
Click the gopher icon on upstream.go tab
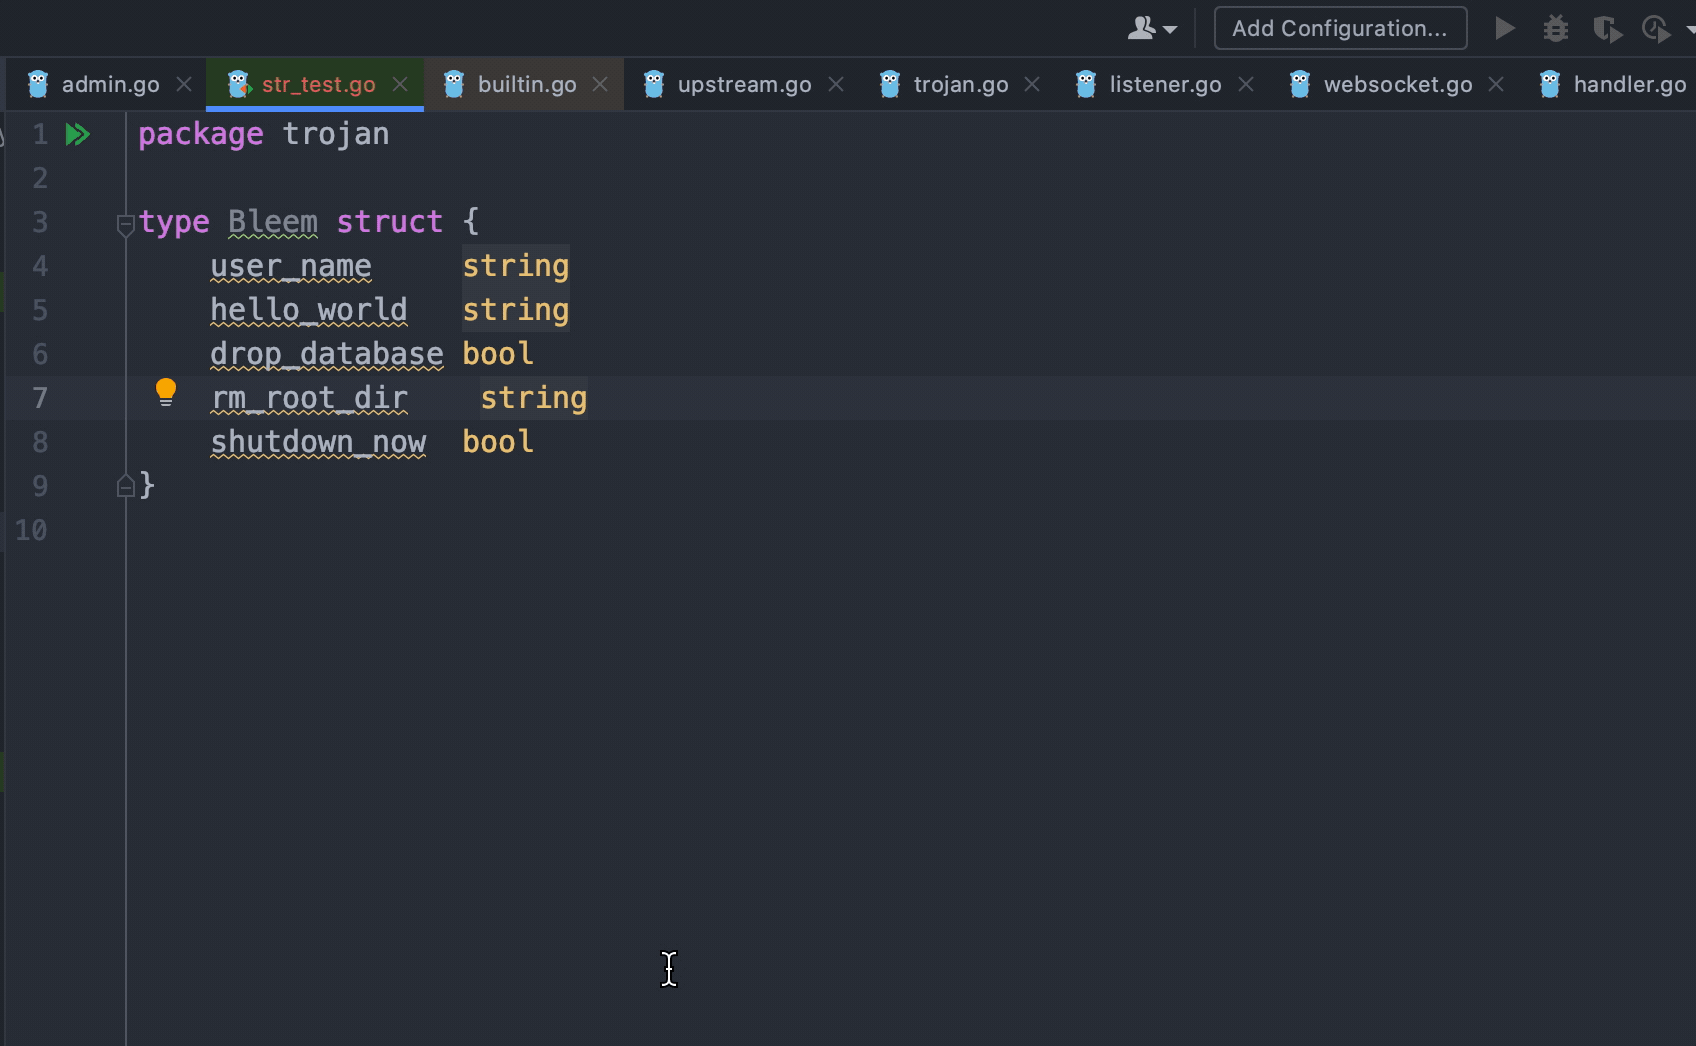pos(654,85)
